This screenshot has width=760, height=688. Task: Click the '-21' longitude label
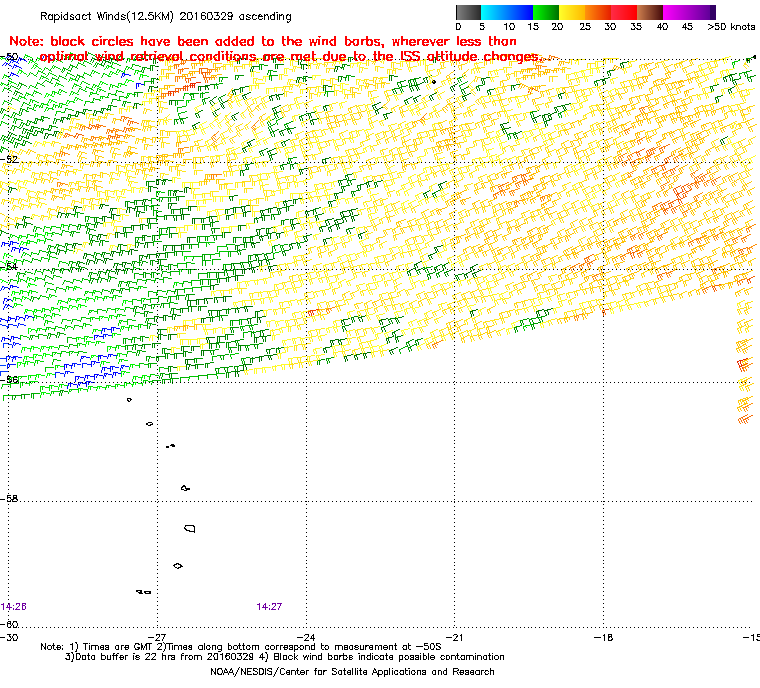pos(455,637)
